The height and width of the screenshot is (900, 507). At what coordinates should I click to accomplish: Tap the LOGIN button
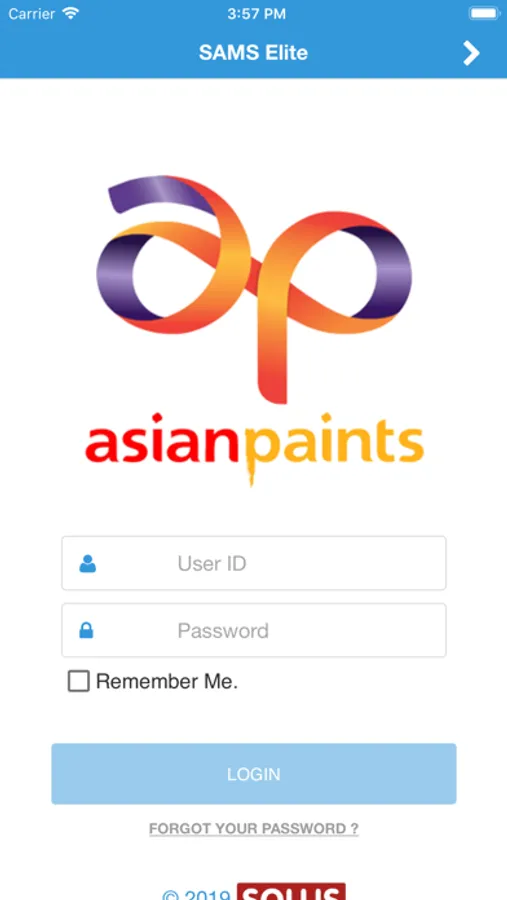(x=254, y=774)
